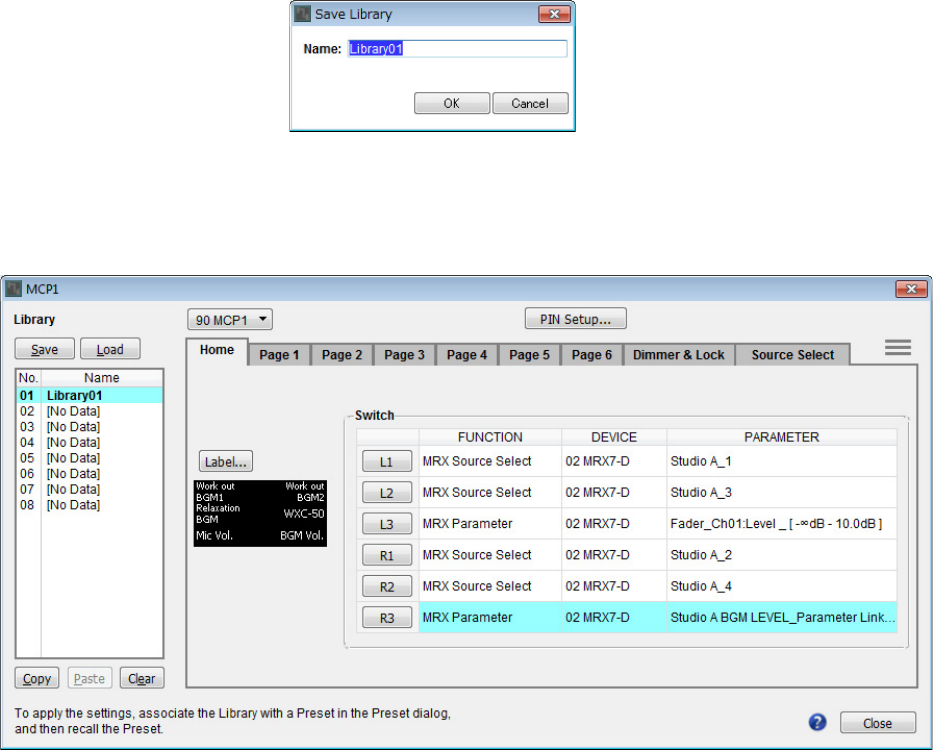Go to the Page 4 tab
The height and width of the screenshot is (750, 933).
[466, 355]
